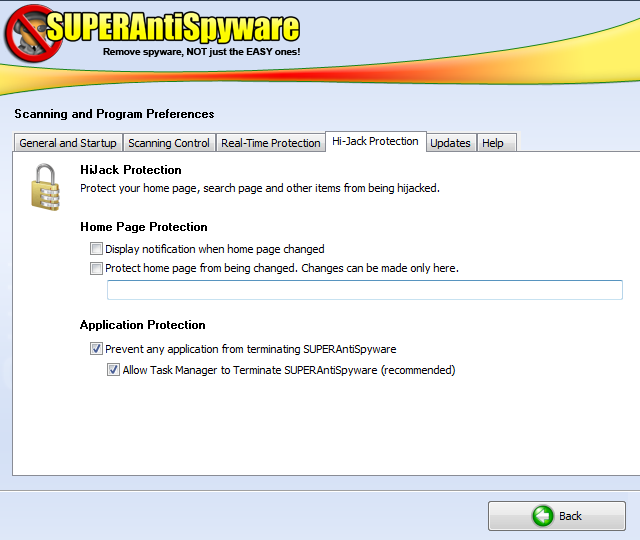This screenshot has height=540, width=640.
Task: Click the Application Protection section heading
Action: 143,325
